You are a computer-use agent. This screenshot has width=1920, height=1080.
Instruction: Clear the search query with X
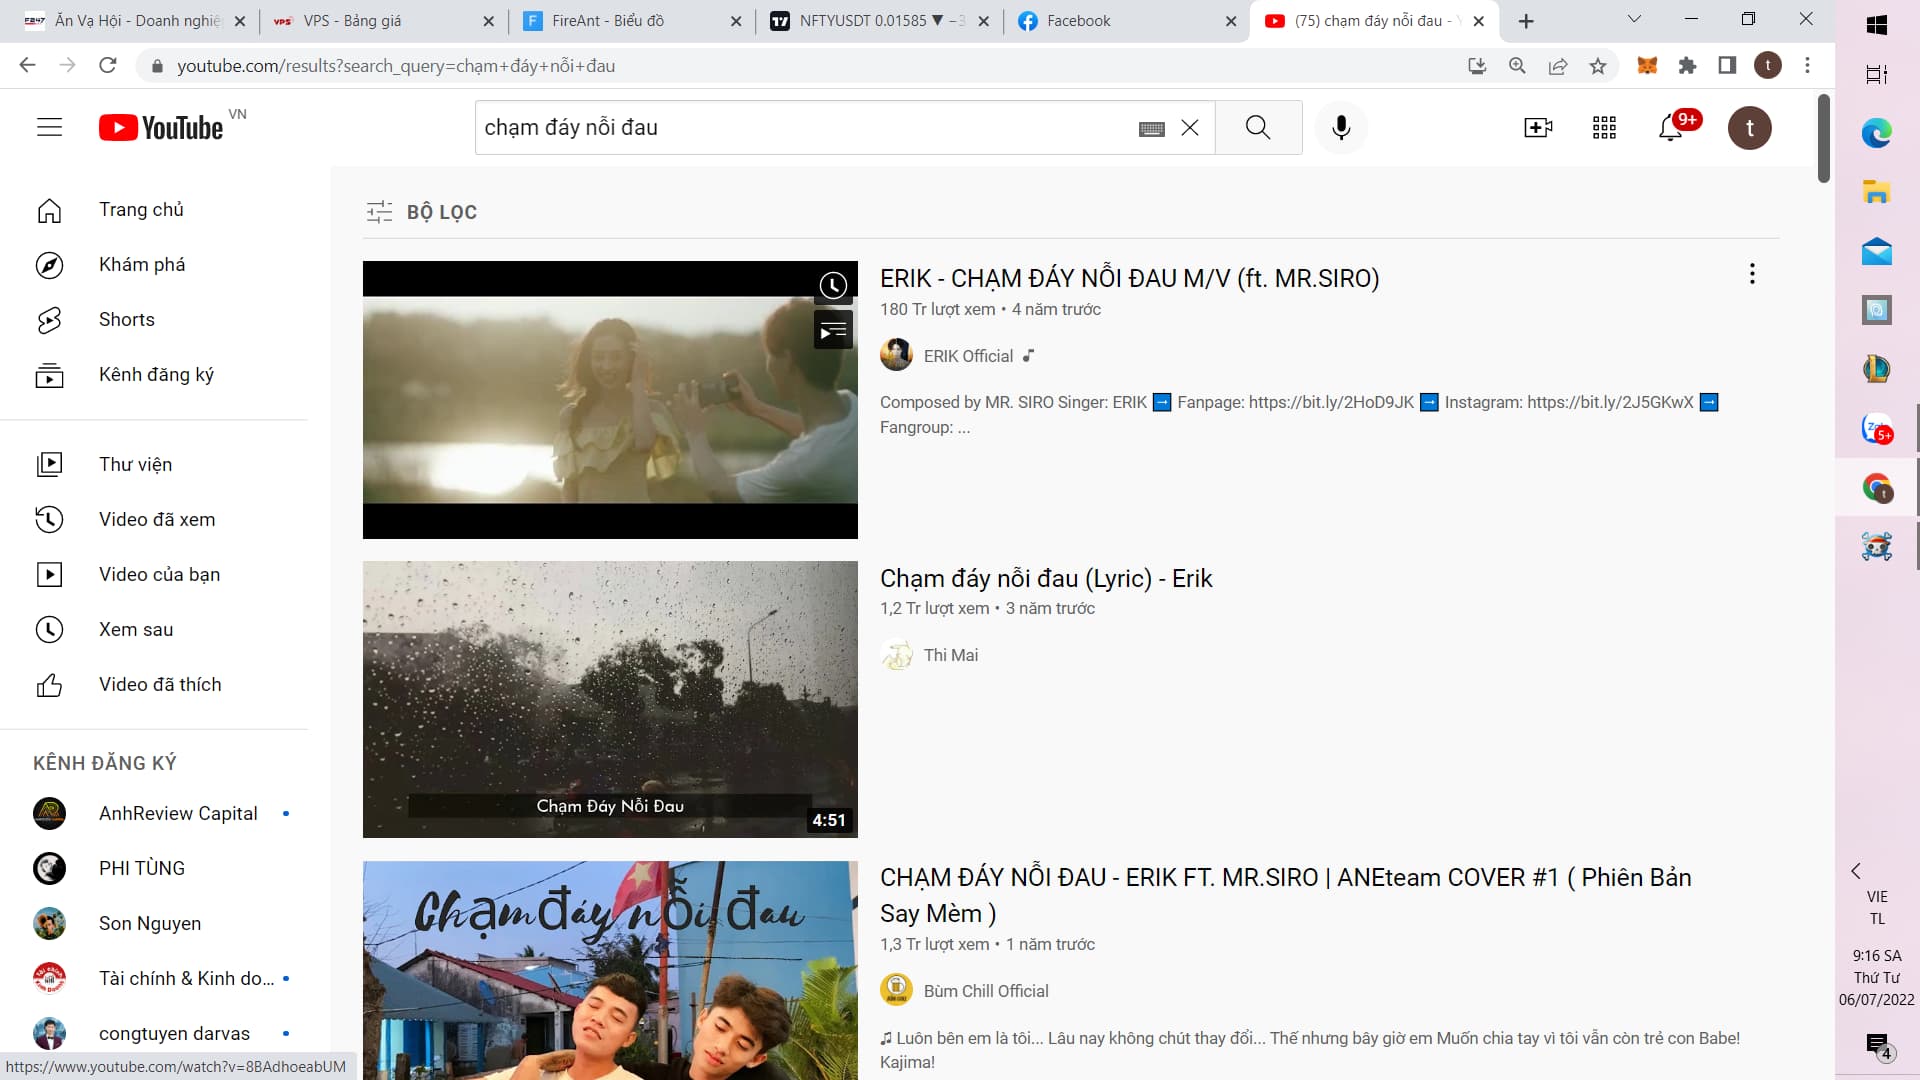[x=1190, y=127]
